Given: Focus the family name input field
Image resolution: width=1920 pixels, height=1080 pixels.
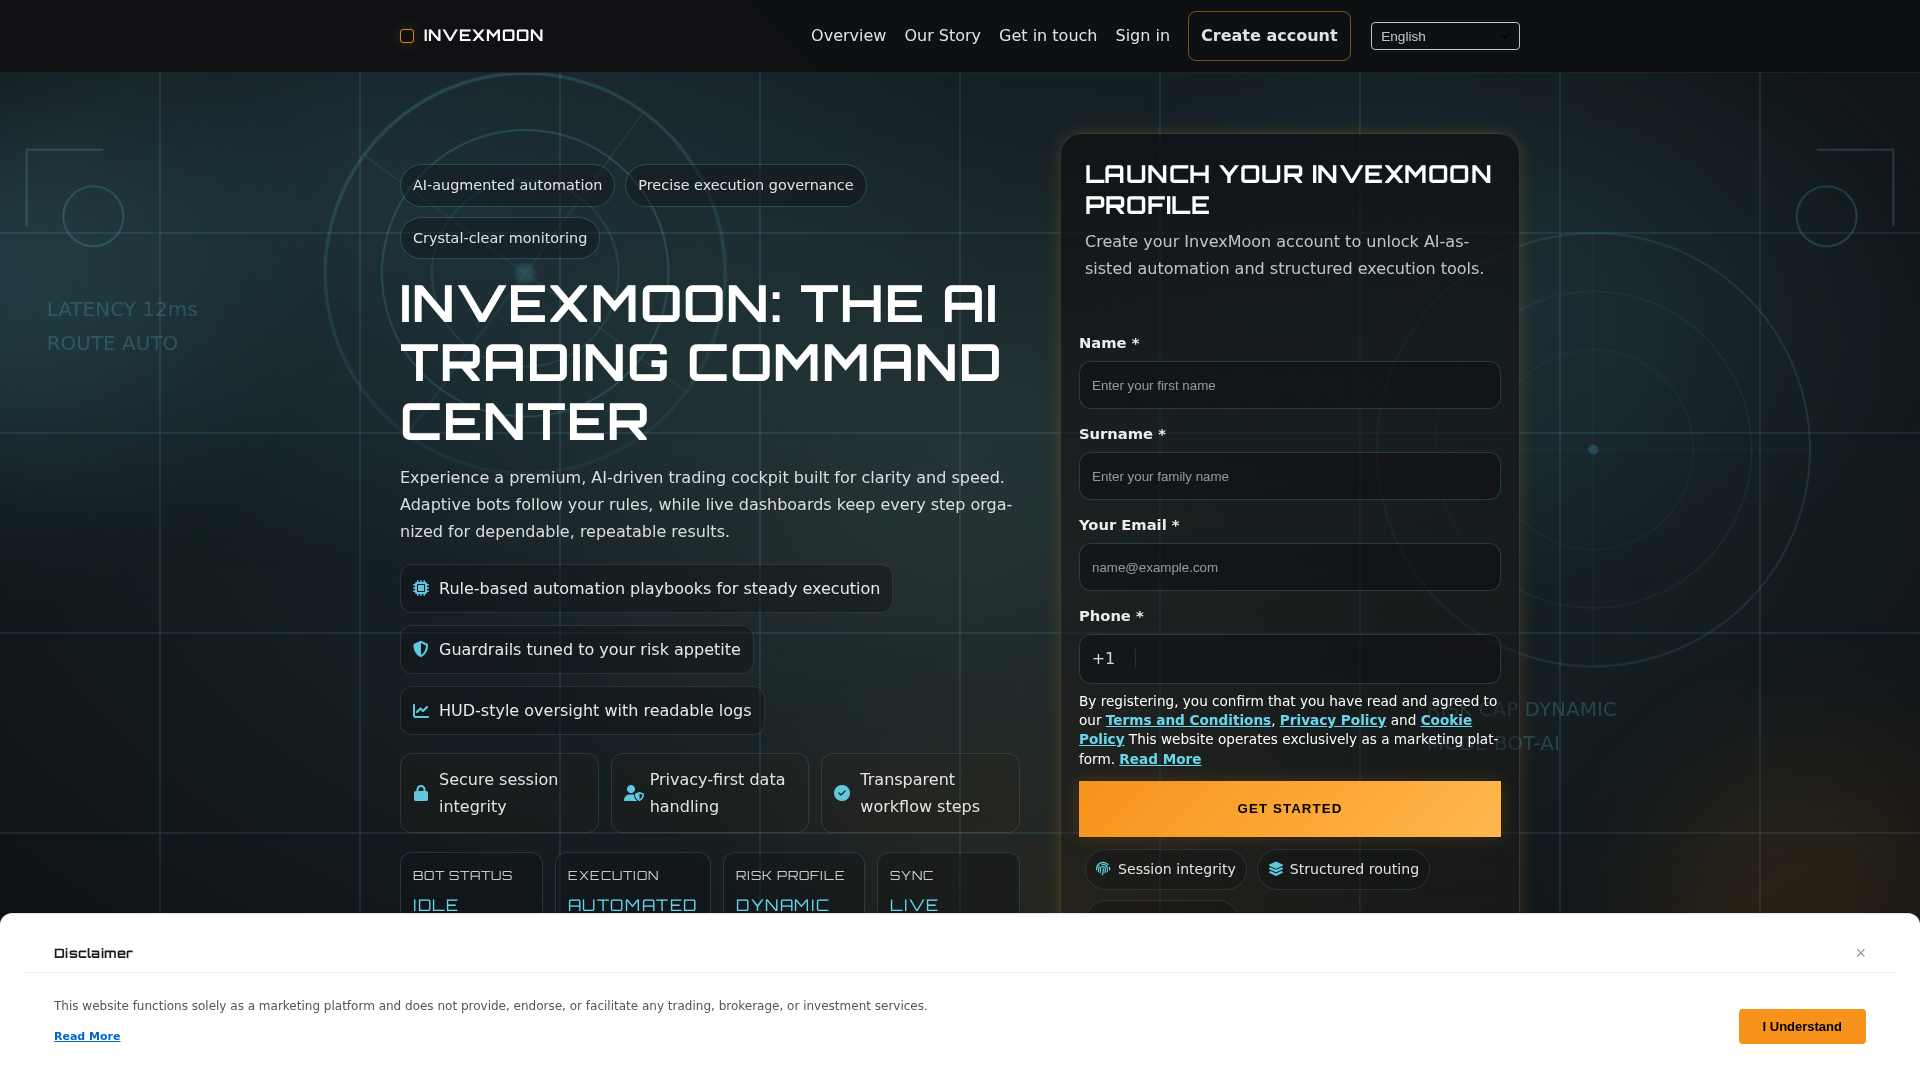Looking at the screenshot, I should pyautogui.click(x=1289, y=476).
